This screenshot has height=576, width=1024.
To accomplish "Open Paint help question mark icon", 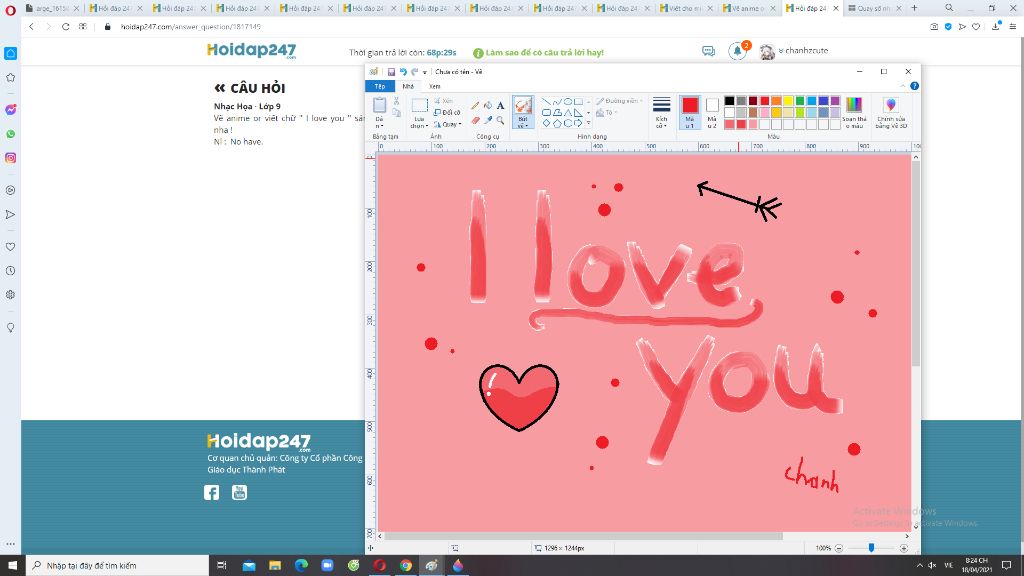I will pyautogui.click(x=914, y=86).
